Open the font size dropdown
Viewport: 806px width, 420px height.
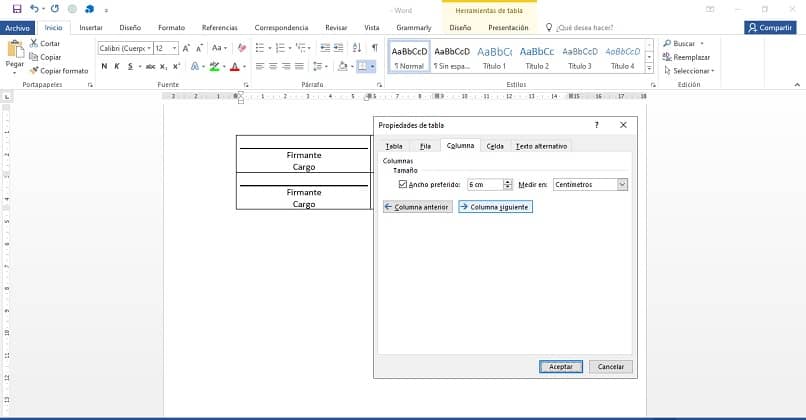[175, 48]
